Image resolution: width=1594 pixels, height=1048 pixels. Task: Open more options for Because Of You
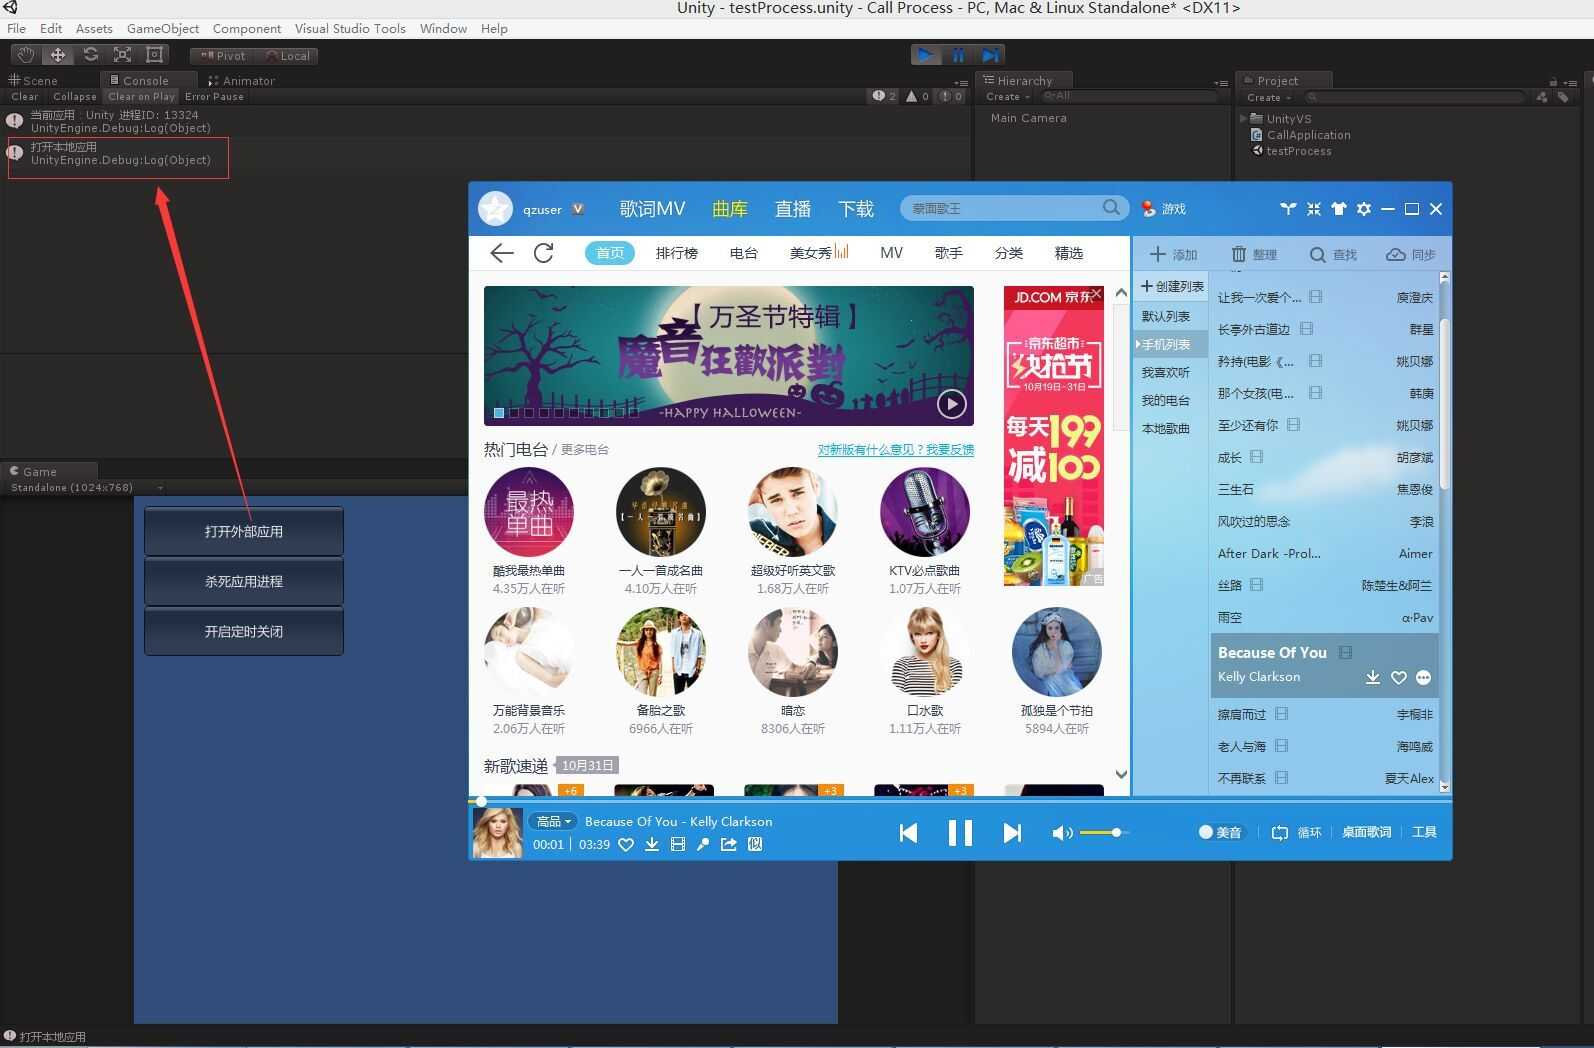[x=1424, y=678]
